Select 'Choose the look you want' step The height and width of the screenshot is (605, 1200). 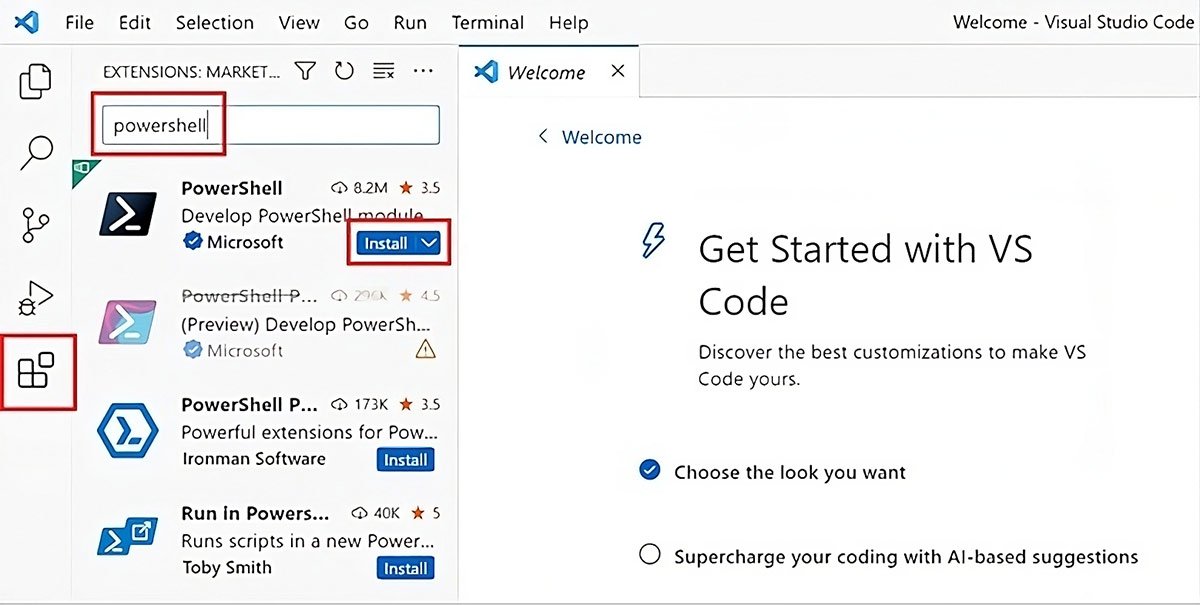789,472
